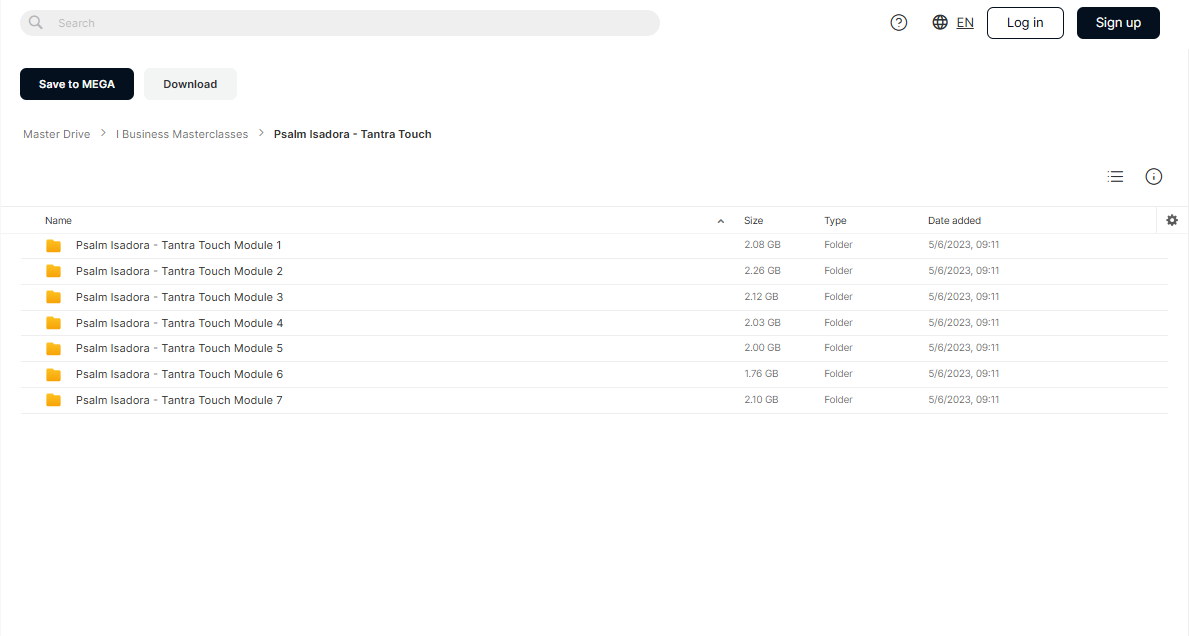Viewport: 1189px width, 636px height.
Task: Click Folder type cell of Module 1
Action: click(838, 245)
